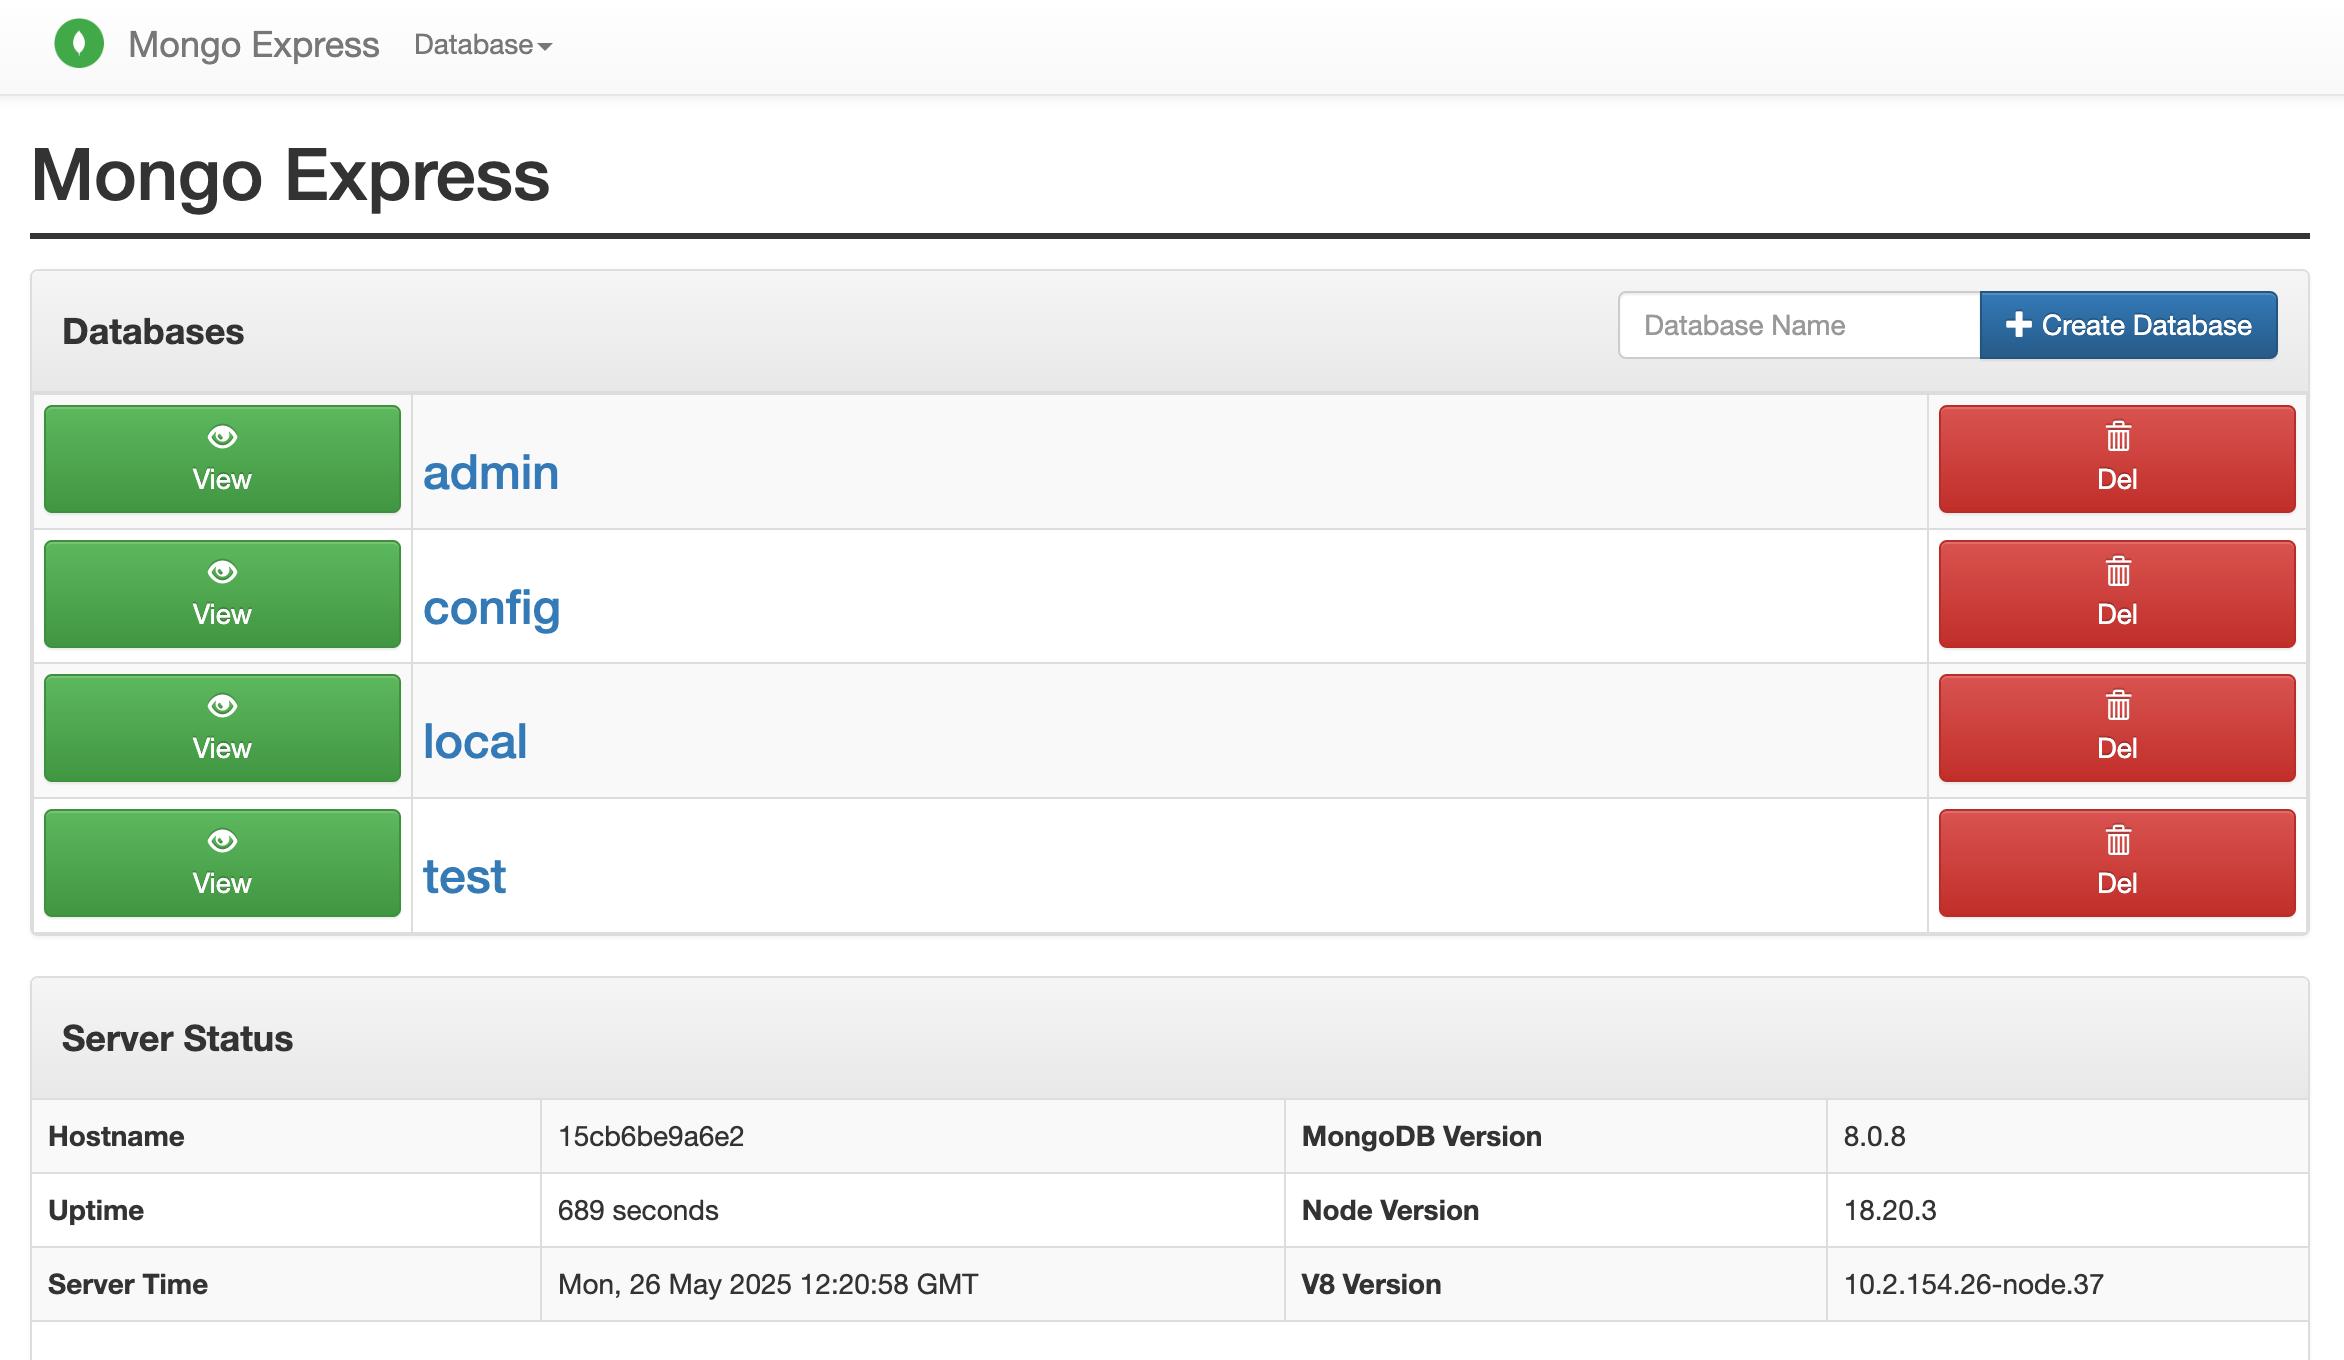Click the MongoDB leaf logo in the navbar
The image size is (2344, 1360).
(80, 44)
